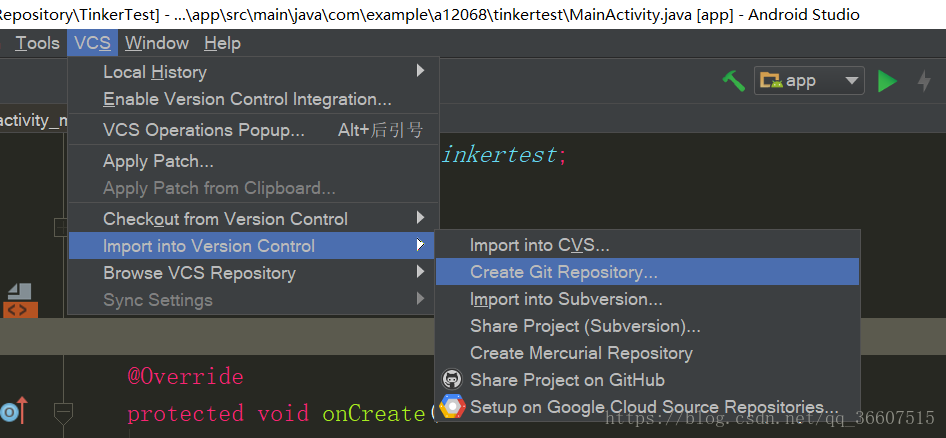Image resolution: width=946 pixels, height=438 pixels.
Task: Open the Tools menu
Action: (x=37, y=43)
